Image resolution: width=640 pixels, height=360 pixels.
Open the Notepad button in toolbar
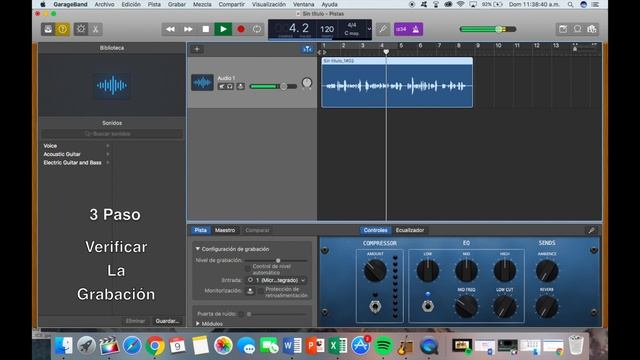tap(563, 29)
